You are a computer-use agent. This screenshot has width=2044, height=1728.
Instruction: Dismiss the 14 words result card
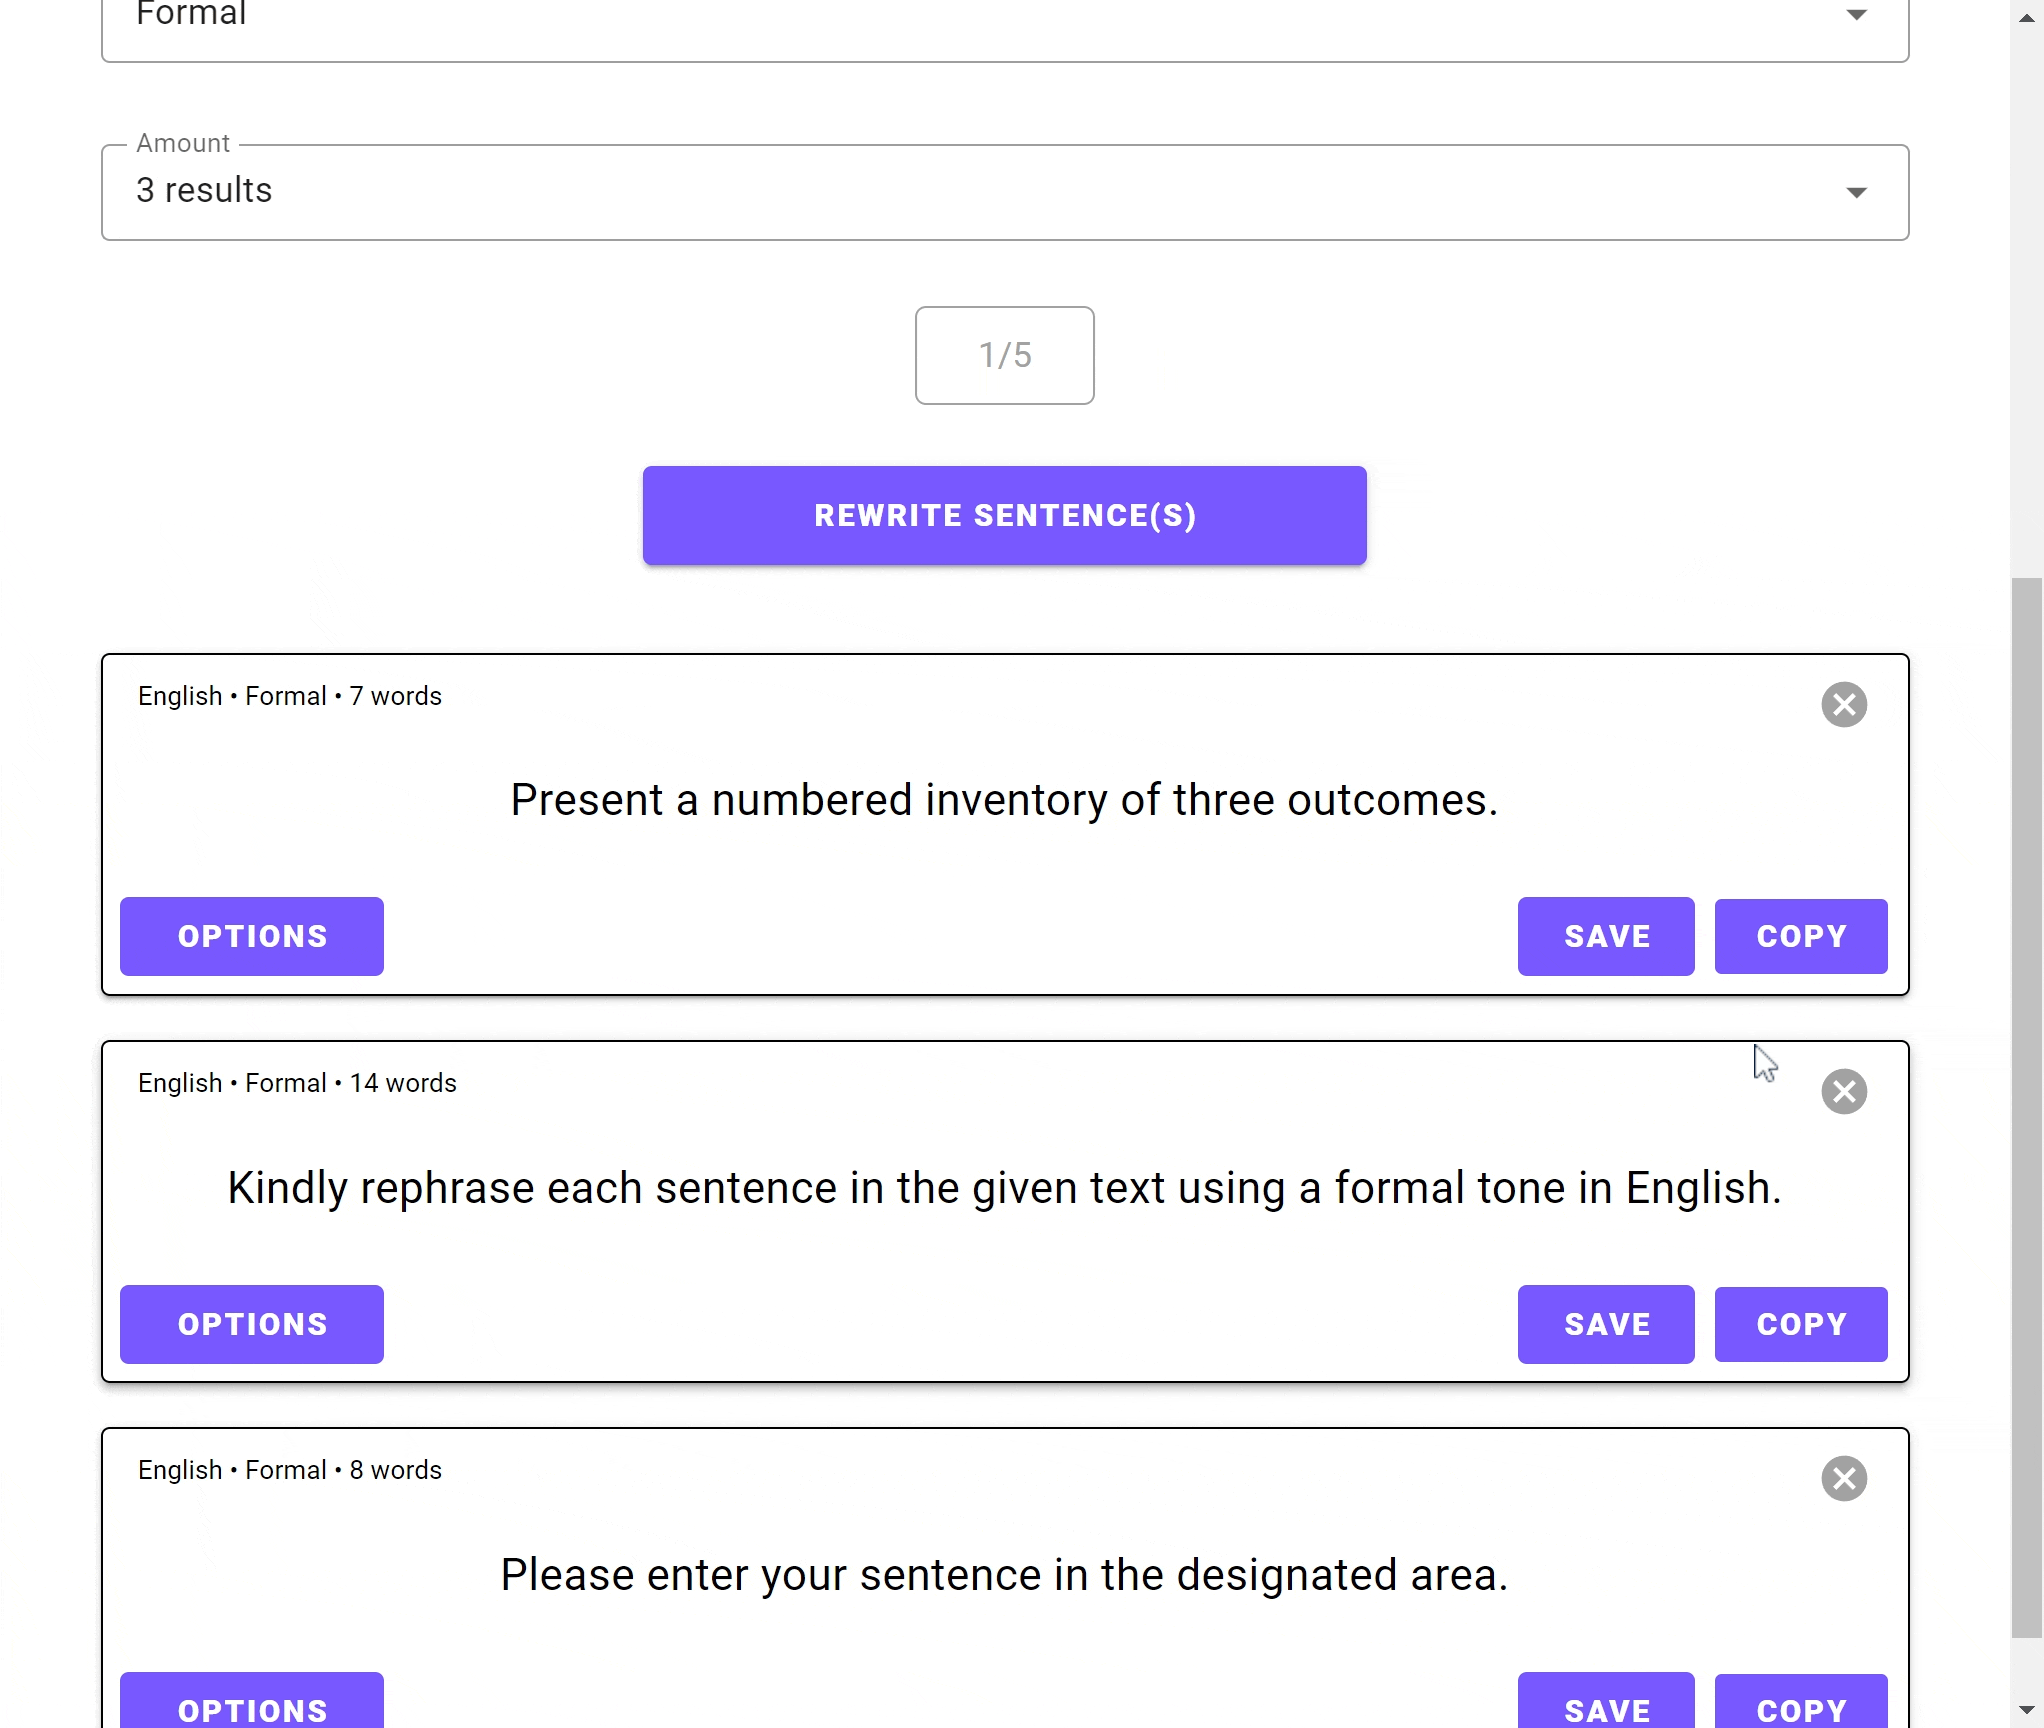coord(1844,1091)
